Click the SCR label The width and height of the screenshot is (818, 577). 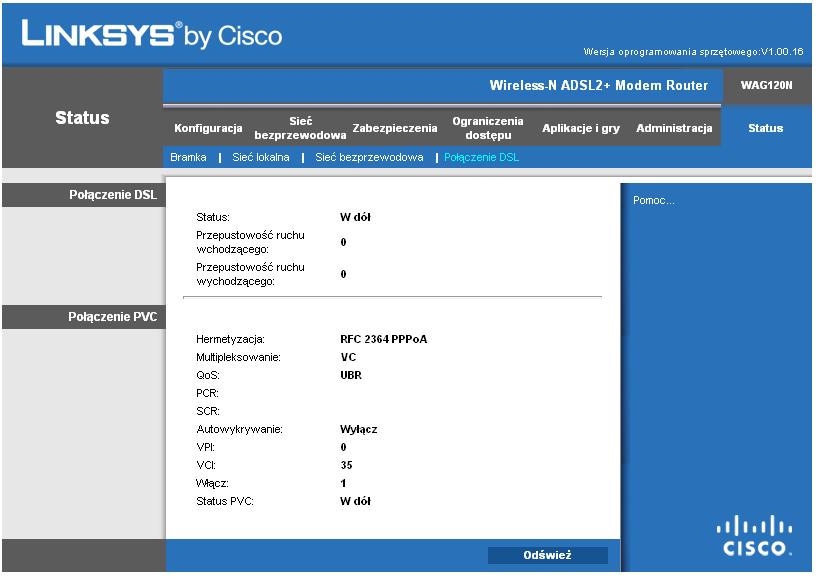pyautogui.click(x=208, y=411)
